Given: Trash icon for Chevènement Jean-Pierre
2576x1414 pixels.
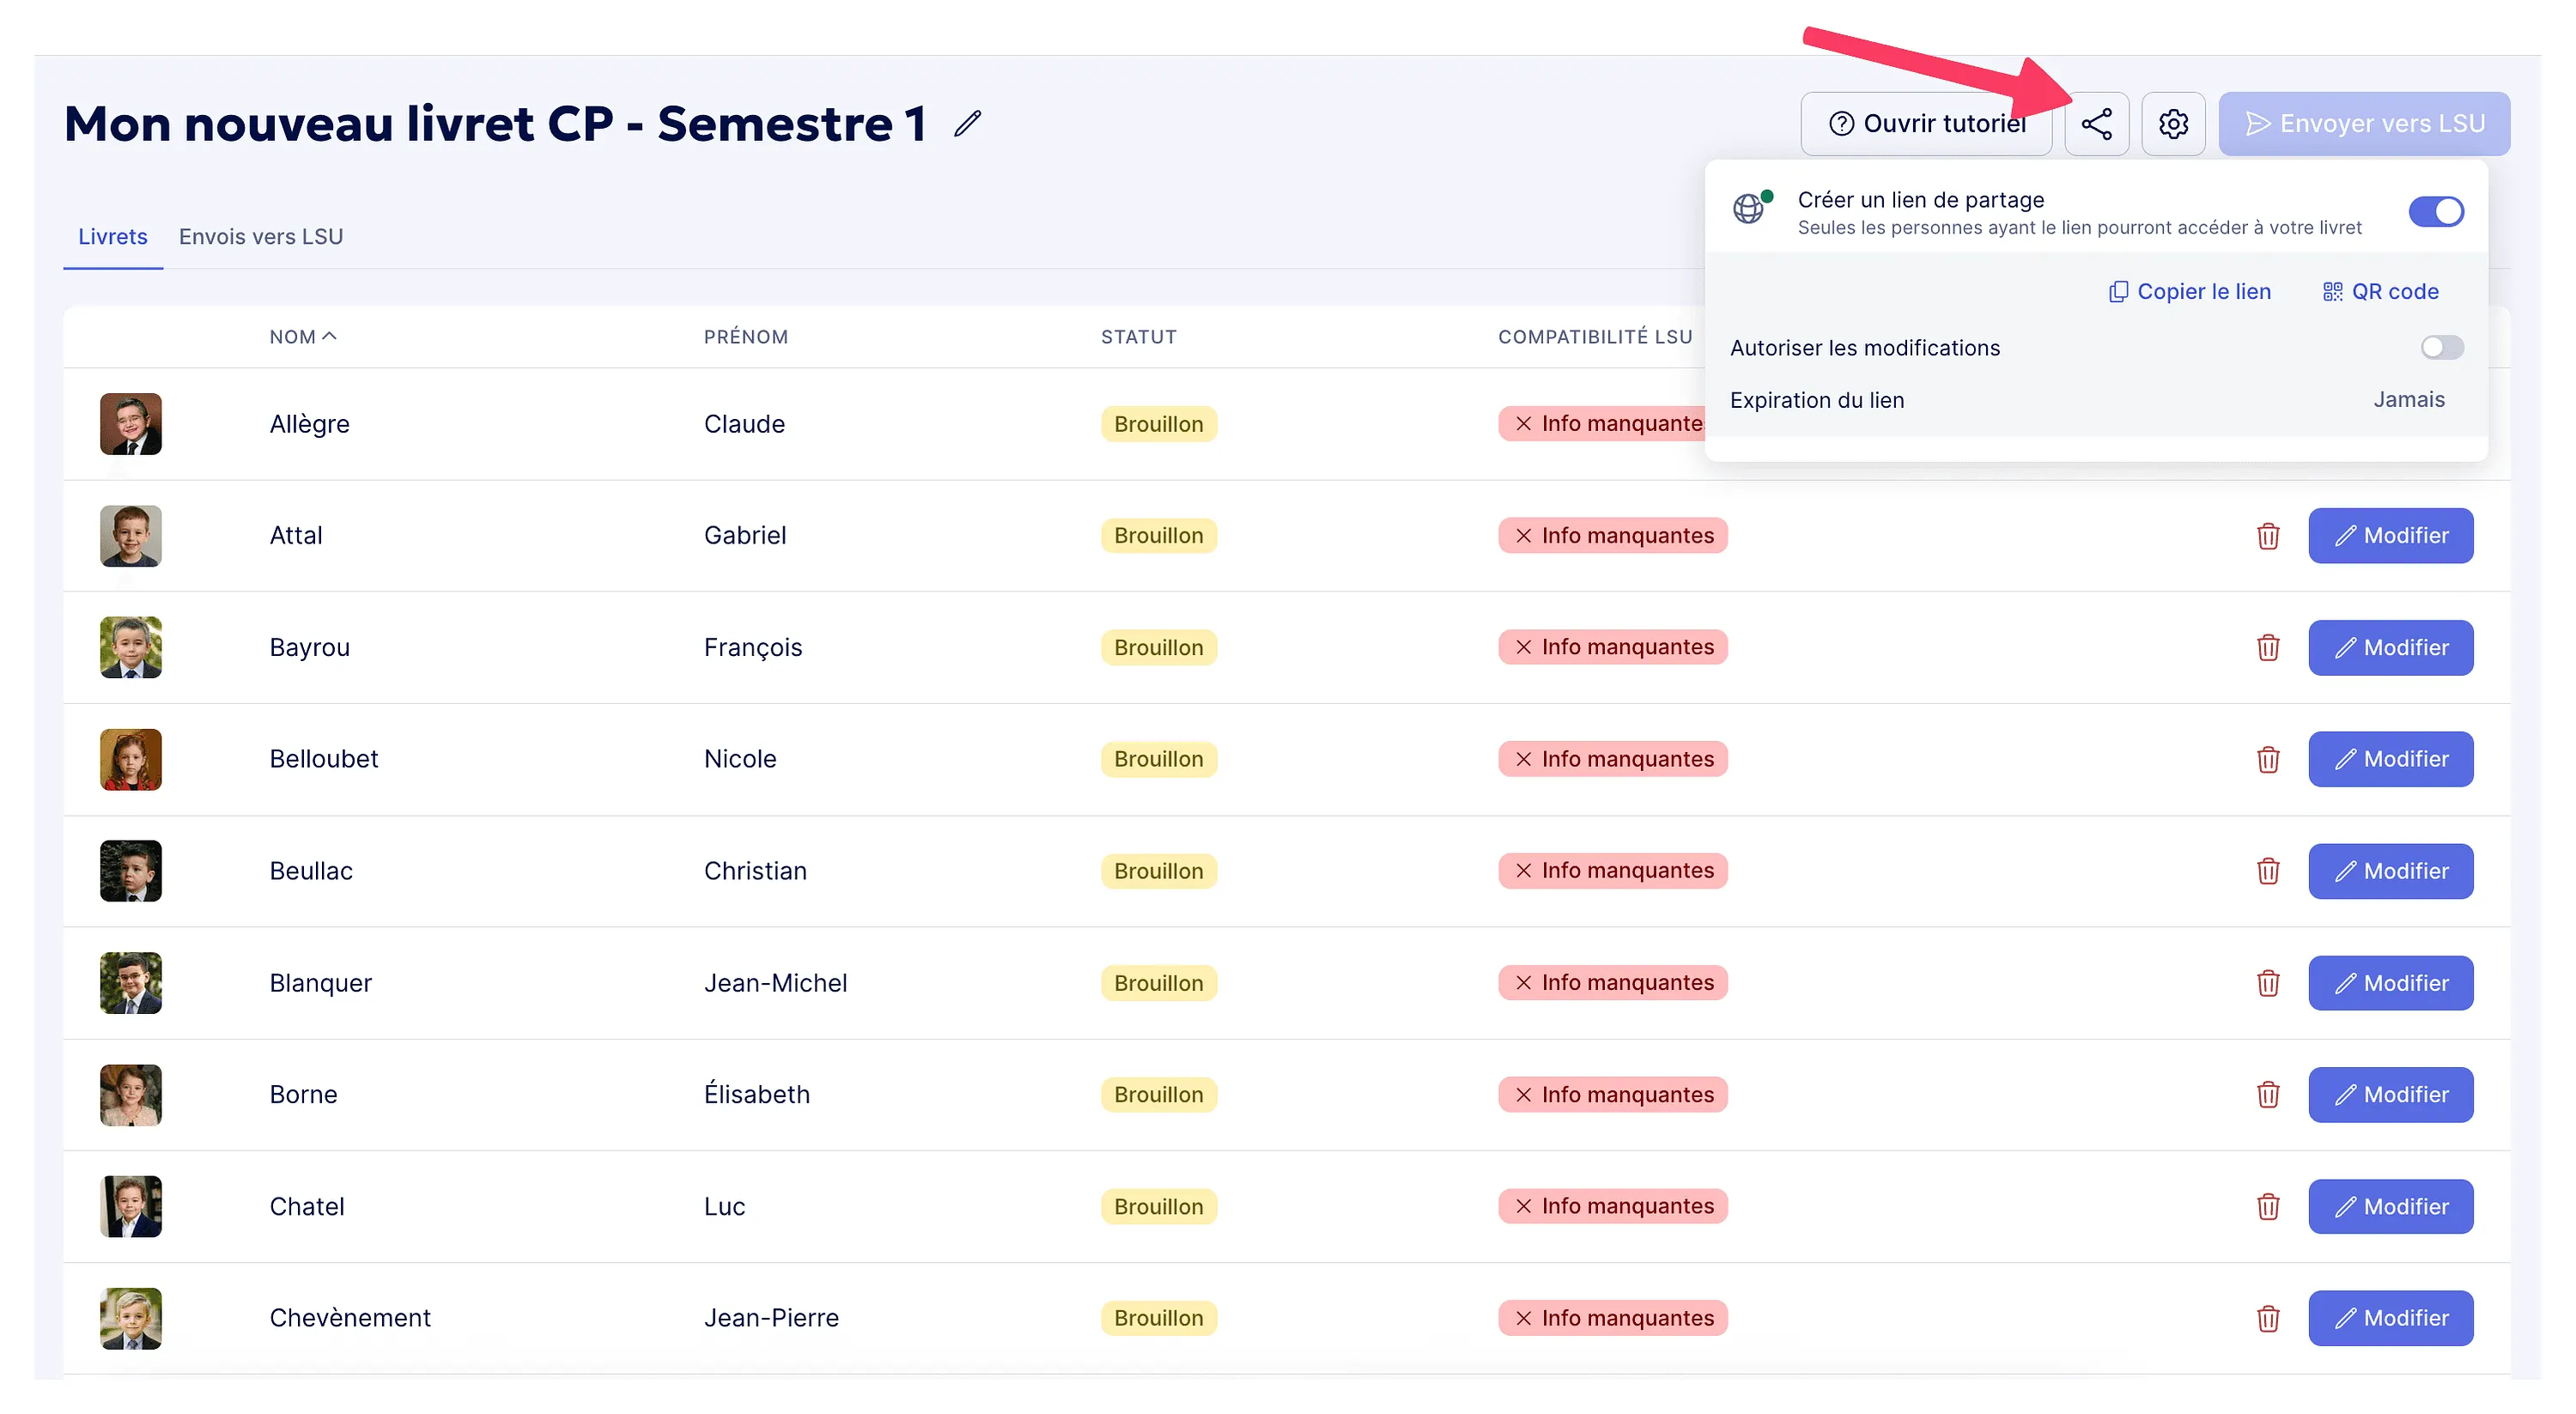Looking at the screenshot, I should pos(2267,1319).
